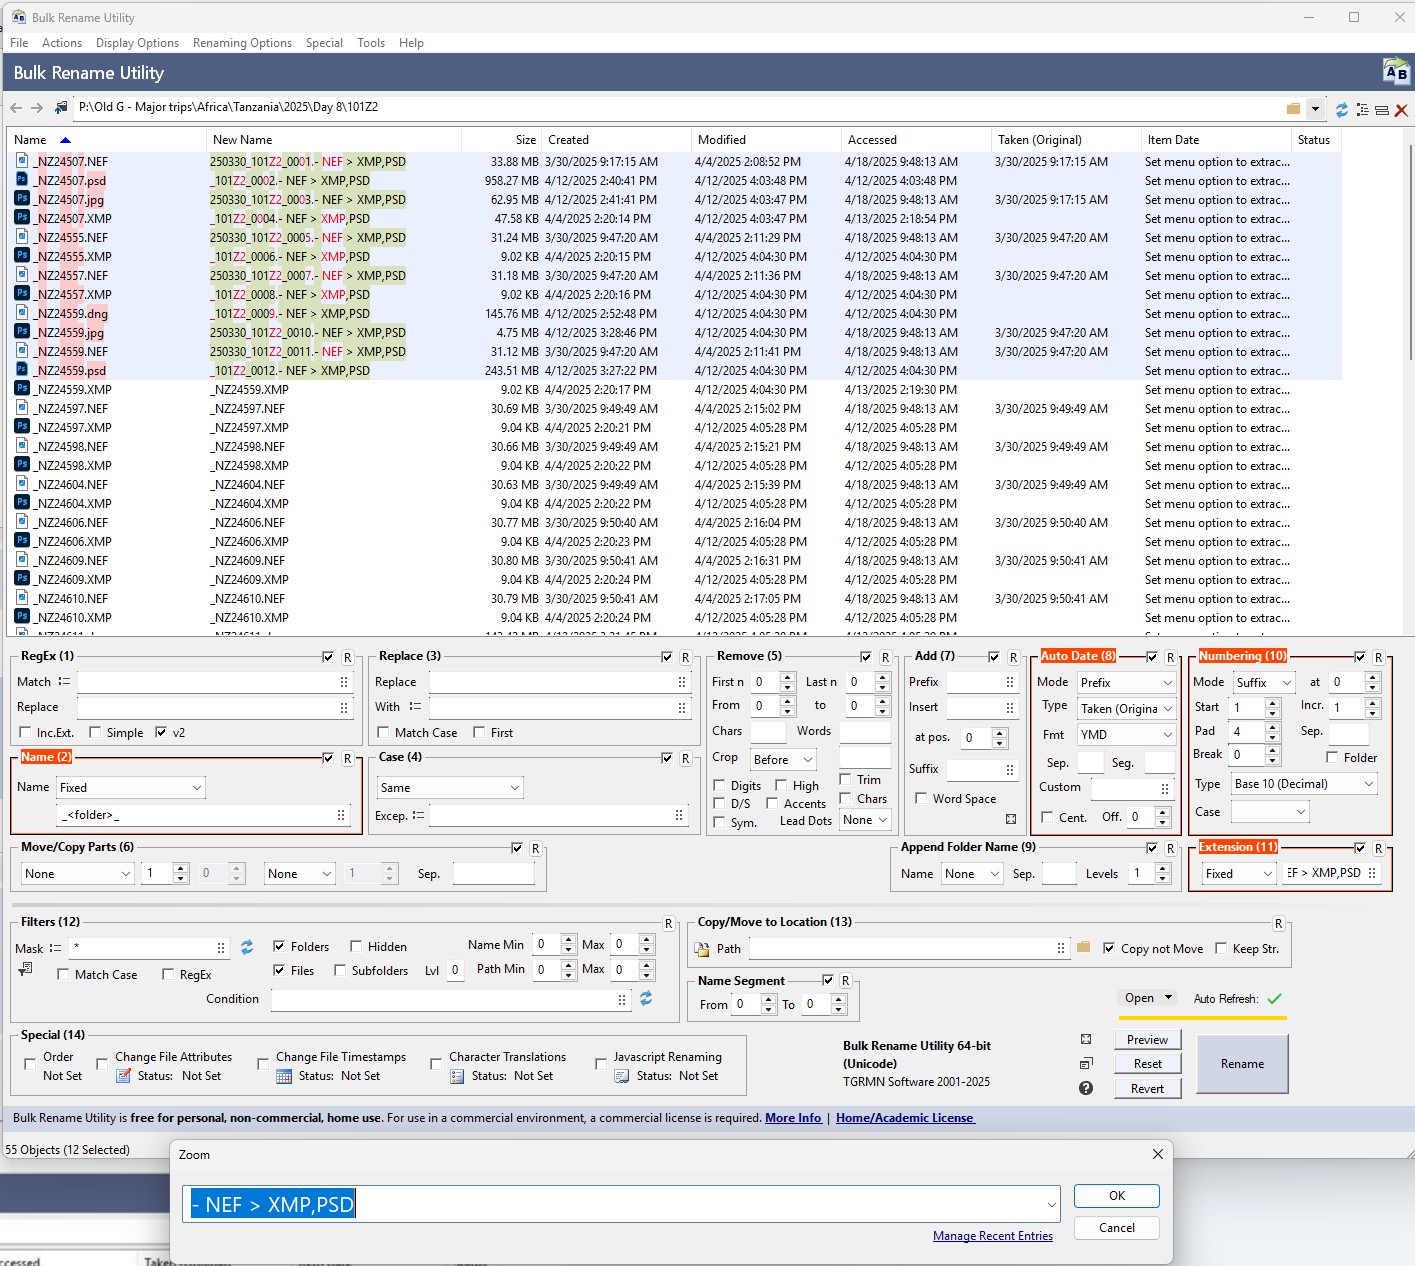1415x1266 pixels.
Task: Enable the Word Space checkbox
Action: pos(921,799)
